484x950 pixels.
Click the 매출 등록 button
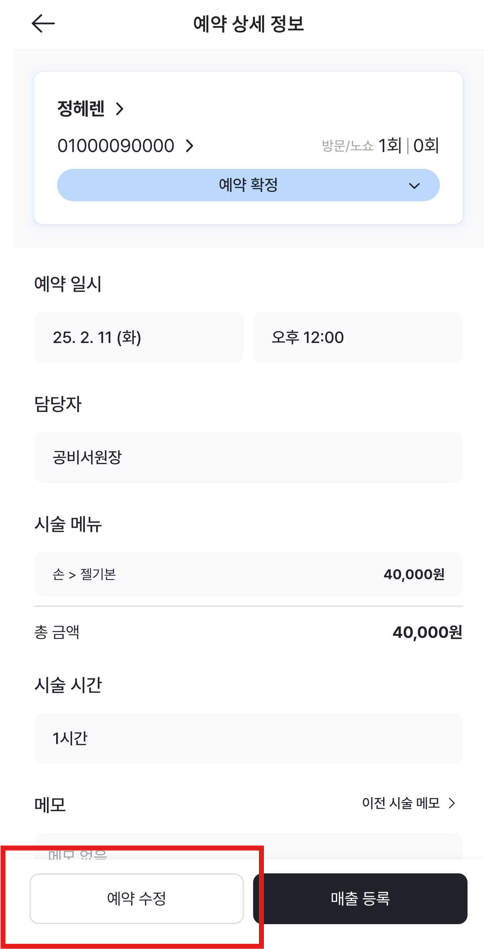pyautogui.click(x=360, y=899)
